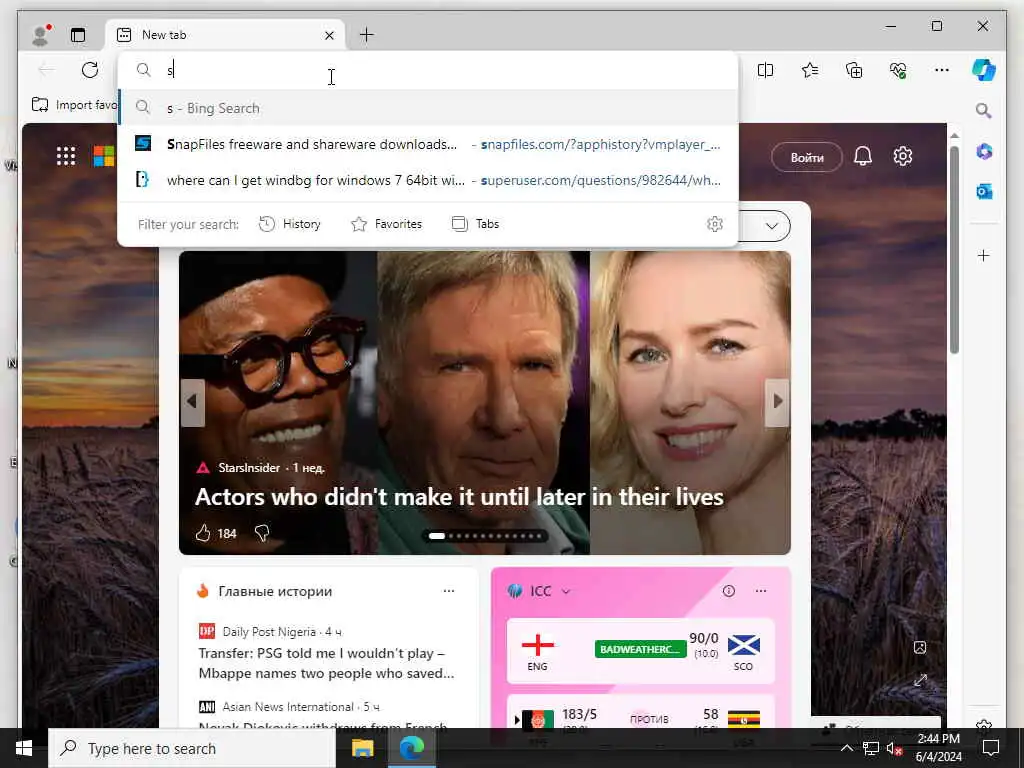Click Edge icon in taskbar
The image size is (1024, 768).
pyautogui.click(x=411, y=748)
